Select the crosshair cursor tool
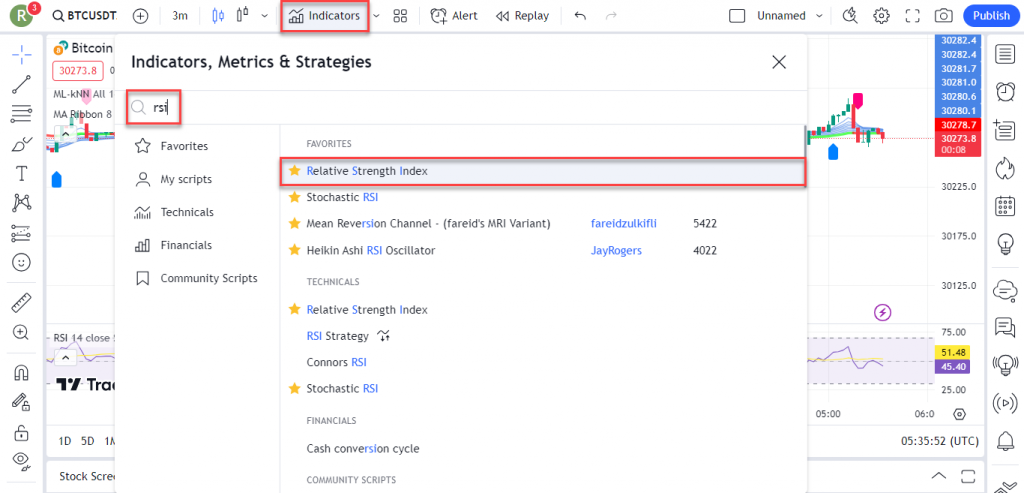This screenshot has width=1024, height=493. tap(22, 56)
